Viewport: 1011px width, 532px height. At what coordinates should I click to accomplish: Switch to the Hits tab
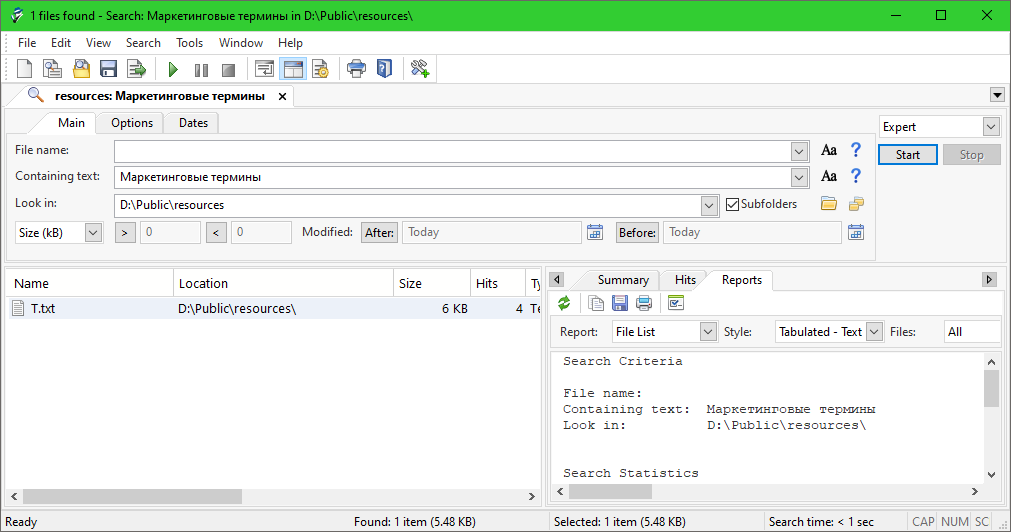tap(685, 280)
